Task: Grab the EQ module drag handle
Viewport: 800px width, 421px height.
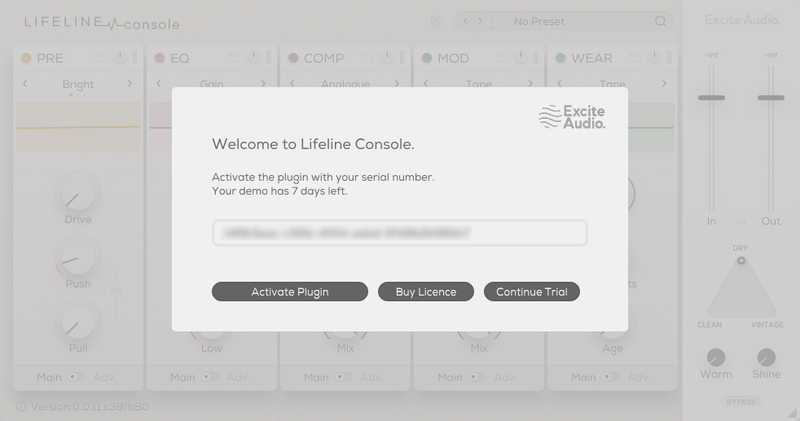Action: click(x=268, y=57)
